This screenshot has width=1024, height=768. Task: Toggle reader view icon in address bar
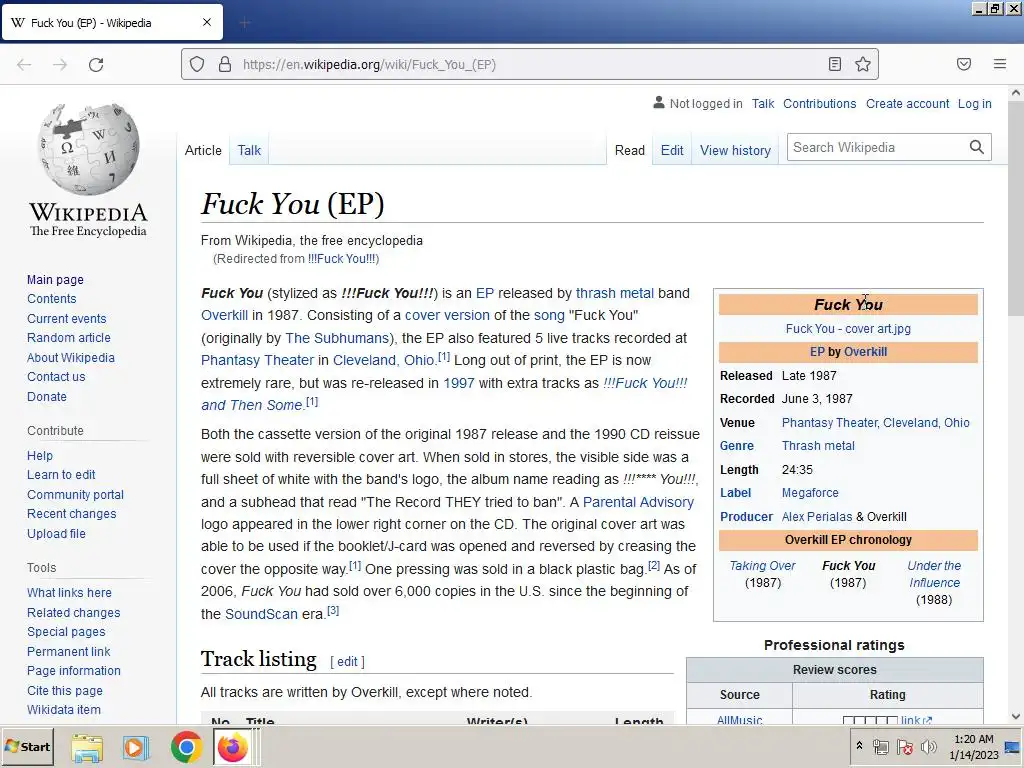(x=835, y=64)
